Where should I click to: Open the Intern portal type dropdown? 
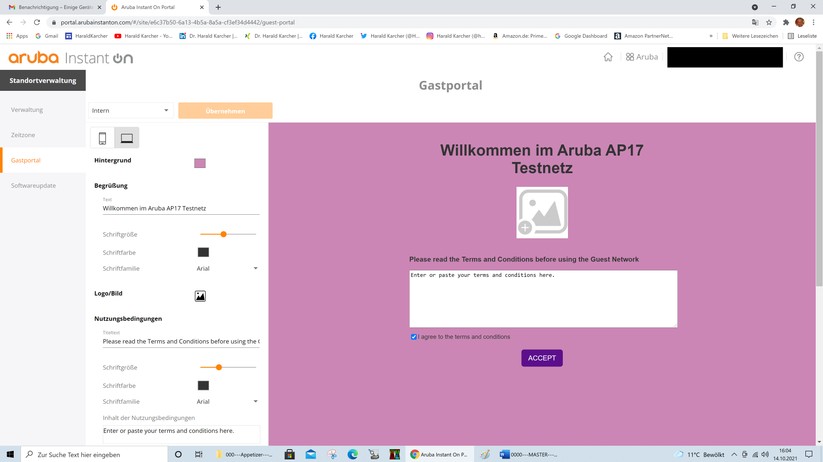click(129, 110)
